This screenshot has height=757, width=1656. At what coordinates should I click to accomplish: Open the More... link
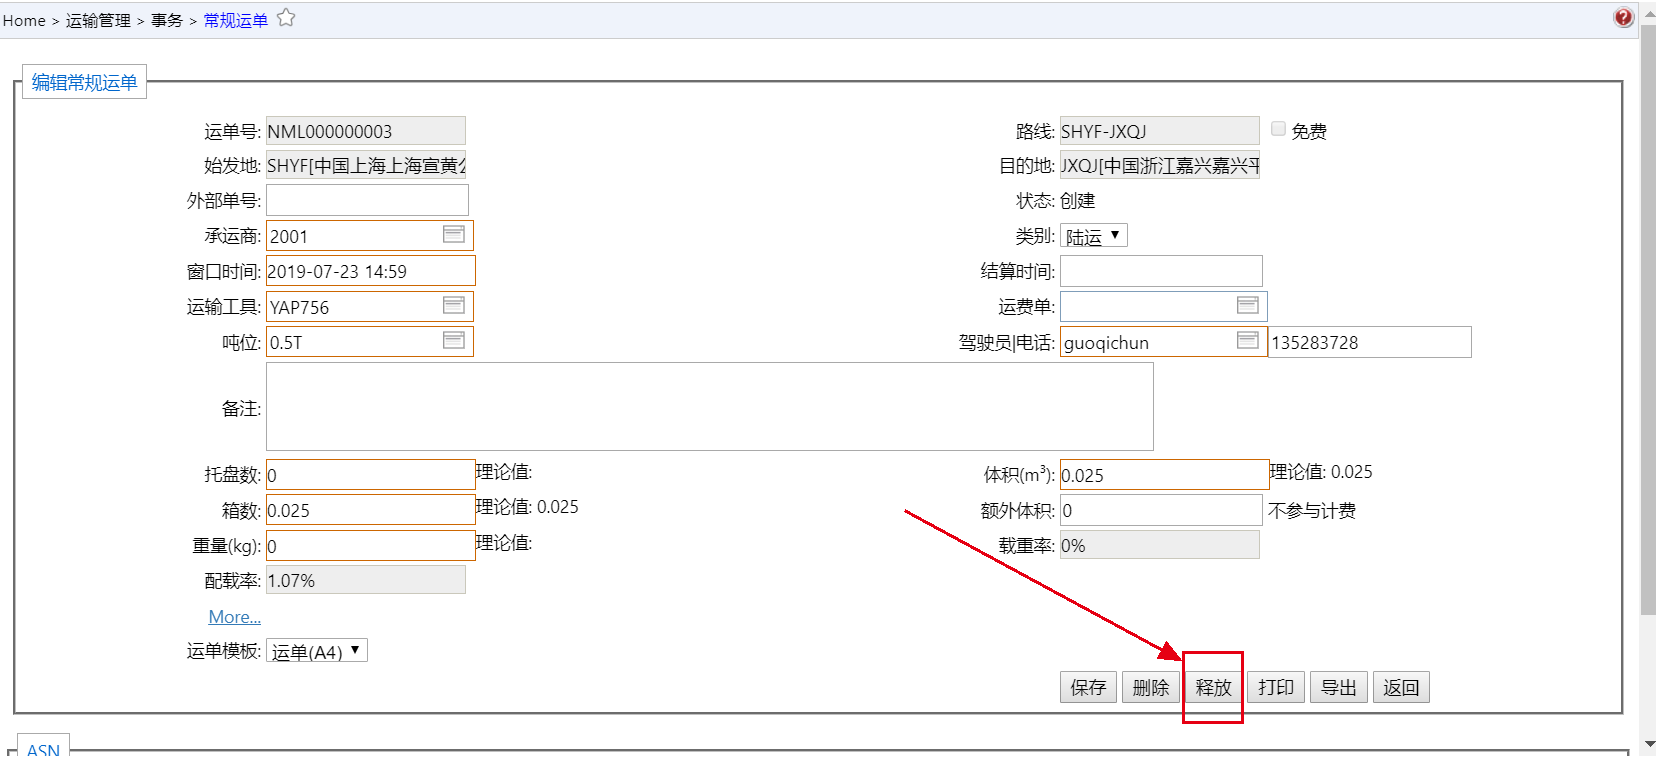tap(235, 617)
